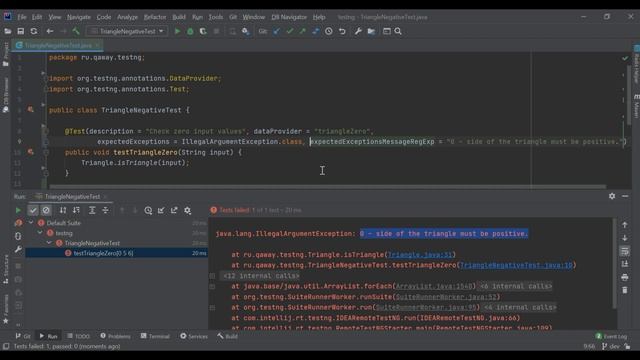Commit changes with the green checkmark
This screenshot has height=360, width=640.
click(x=290, y=31)
